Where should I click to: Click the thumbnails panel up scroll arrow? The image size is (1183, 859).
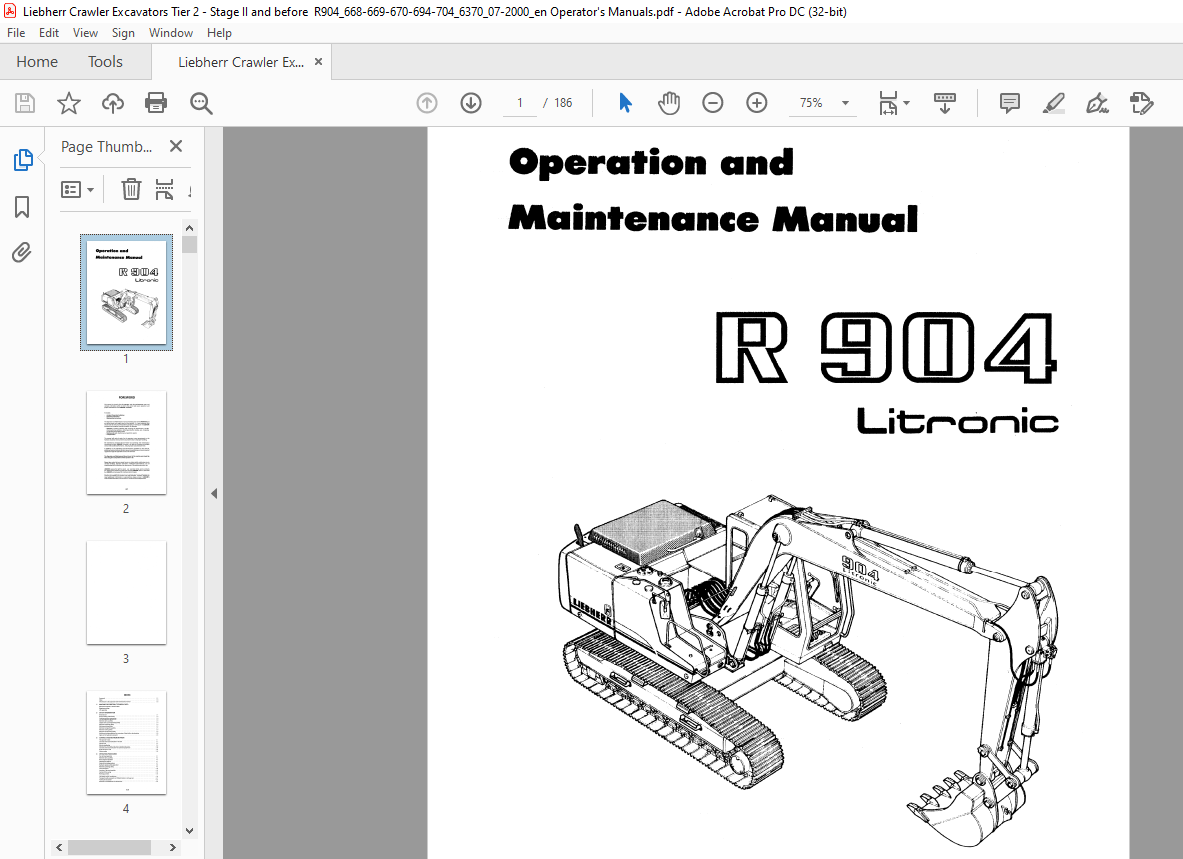[x=189, y=228]
